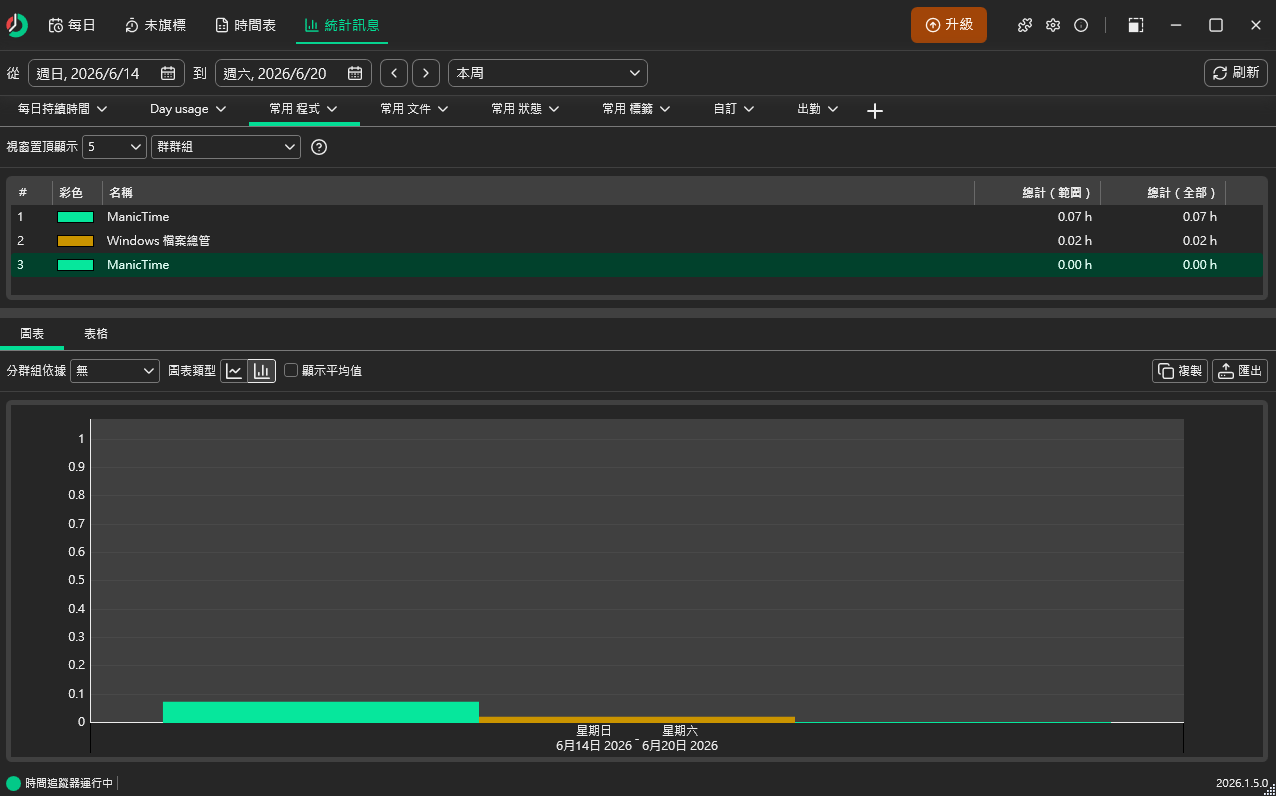The height and width of the screenshot is (796, 1276).
Task: Open settings gear icon
Action: 1053,25
